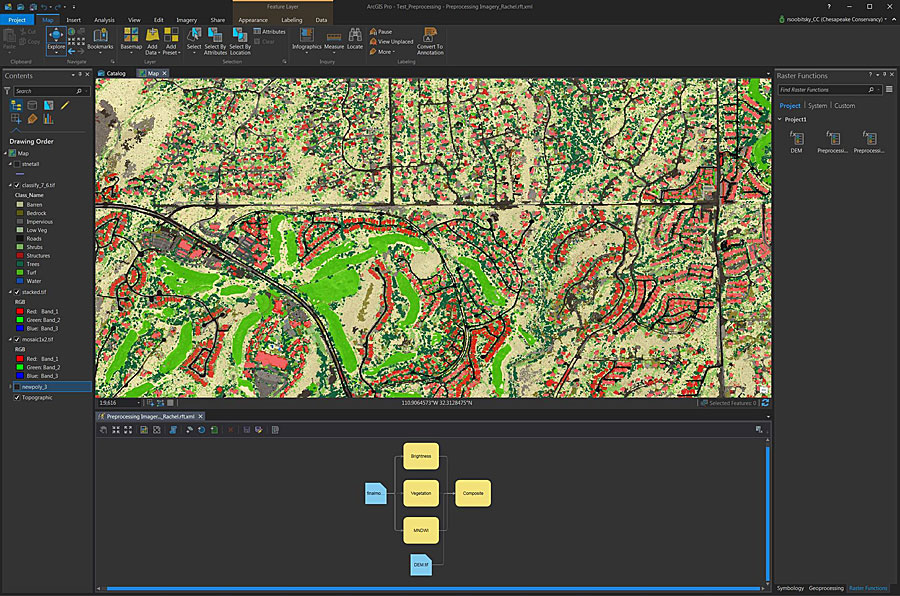Click the Measure tool icon
The height and width of the screenshot is (596, 900).
334,36
